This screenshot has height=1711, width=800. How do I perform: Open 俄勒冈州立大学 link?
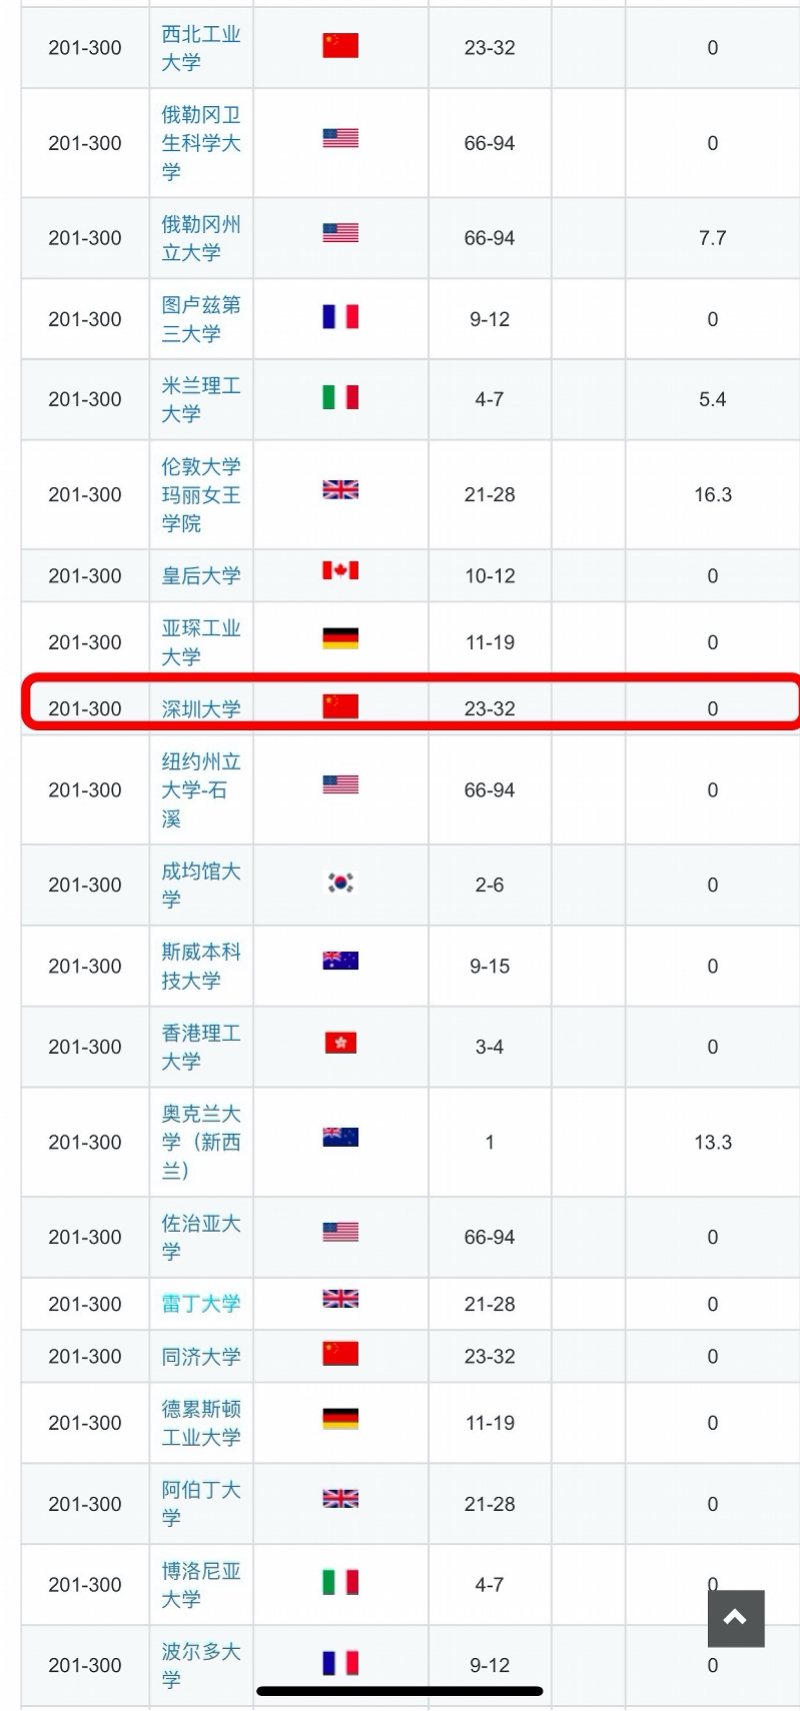click(201, 238)
